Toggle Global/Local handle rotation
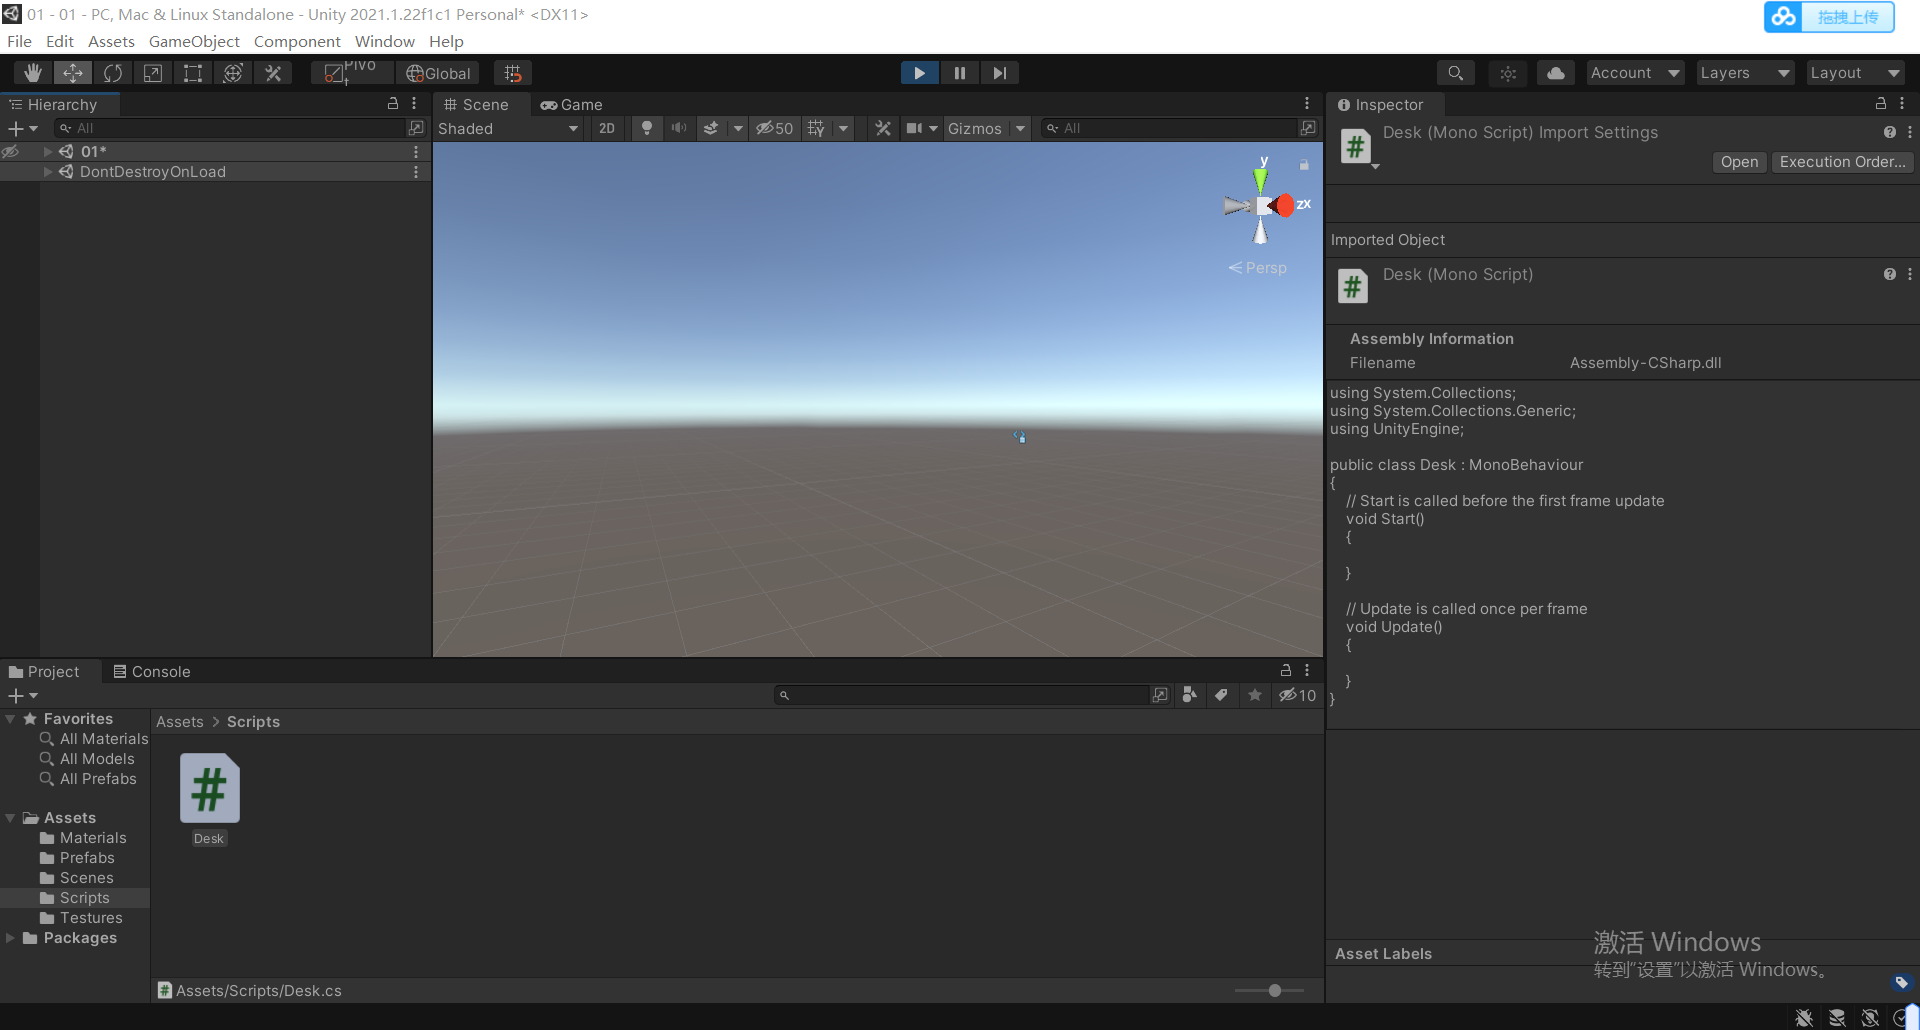This screenshot has height=1030, width=1920. pos(438,73)
